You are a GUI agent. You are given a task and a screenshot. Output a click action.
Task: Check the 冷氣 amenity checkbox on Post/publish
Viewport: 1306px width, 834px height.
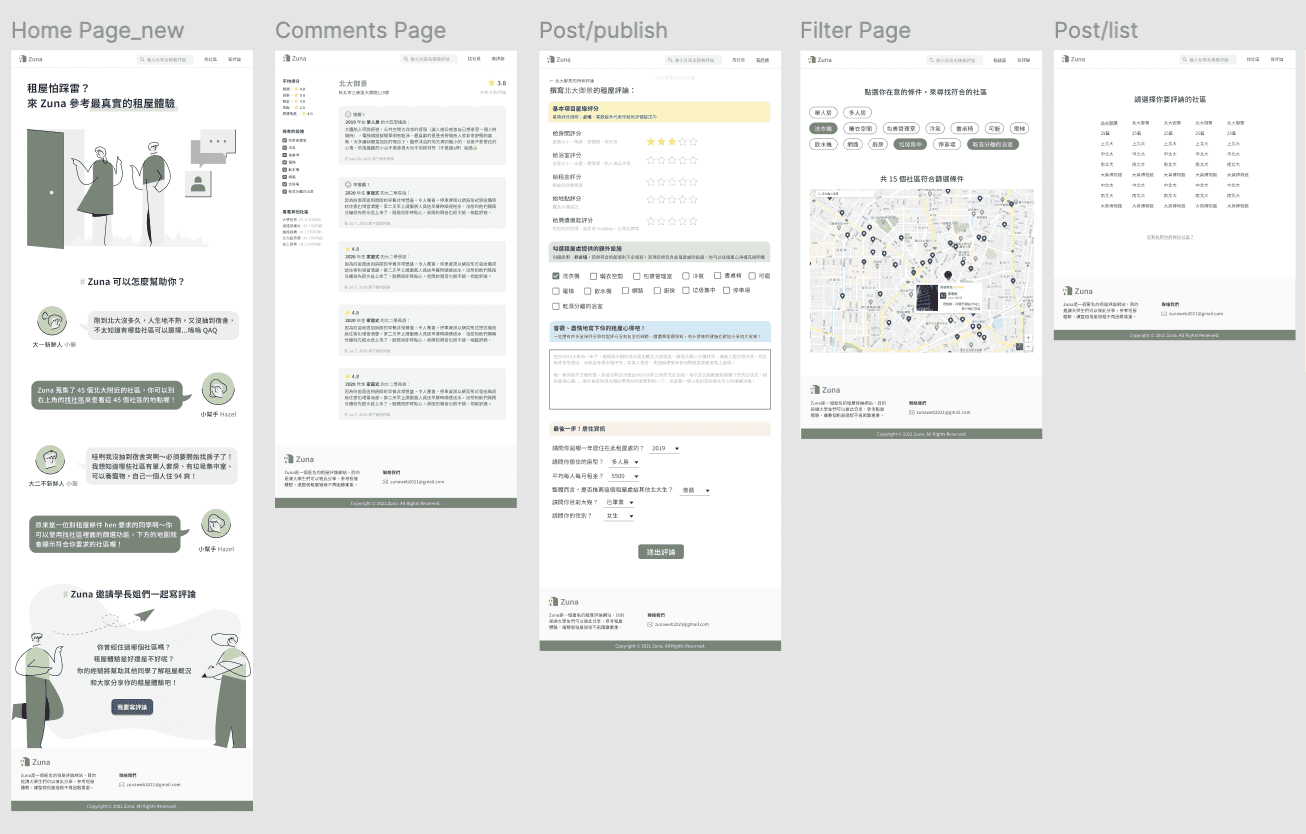685,276
